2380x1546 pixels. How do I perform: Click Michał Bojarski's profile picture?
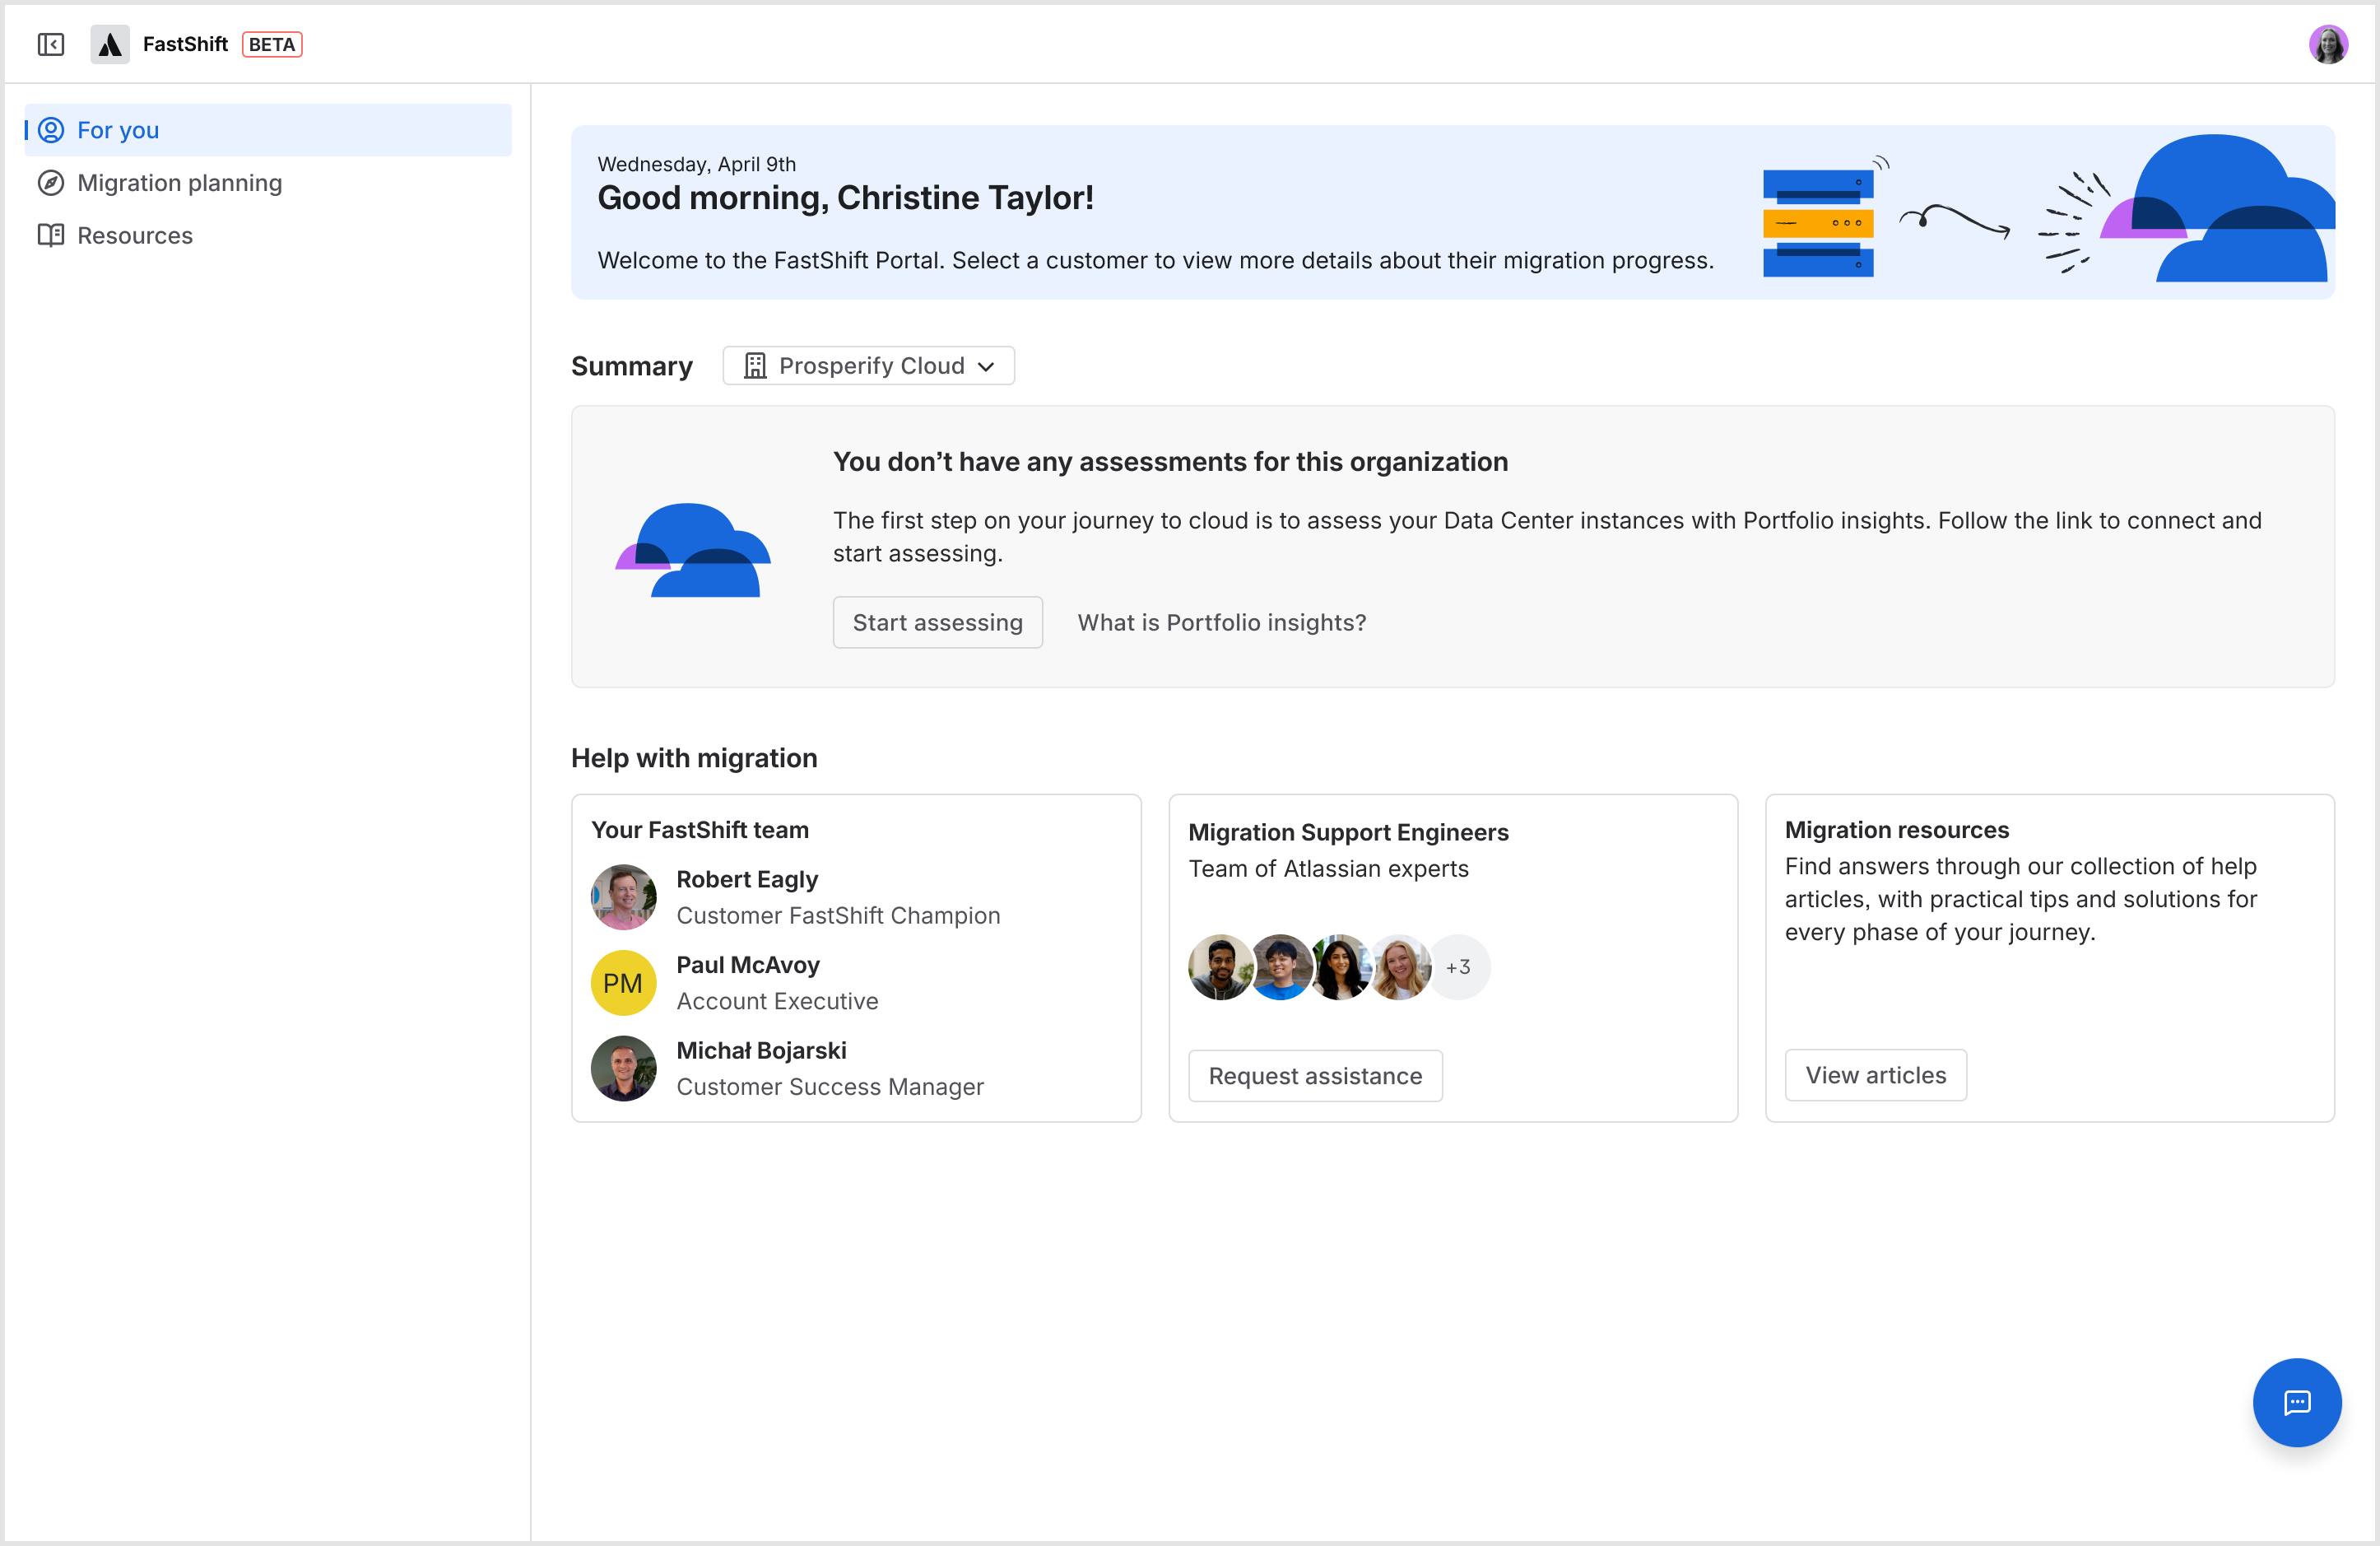(x=623, y=1068)
